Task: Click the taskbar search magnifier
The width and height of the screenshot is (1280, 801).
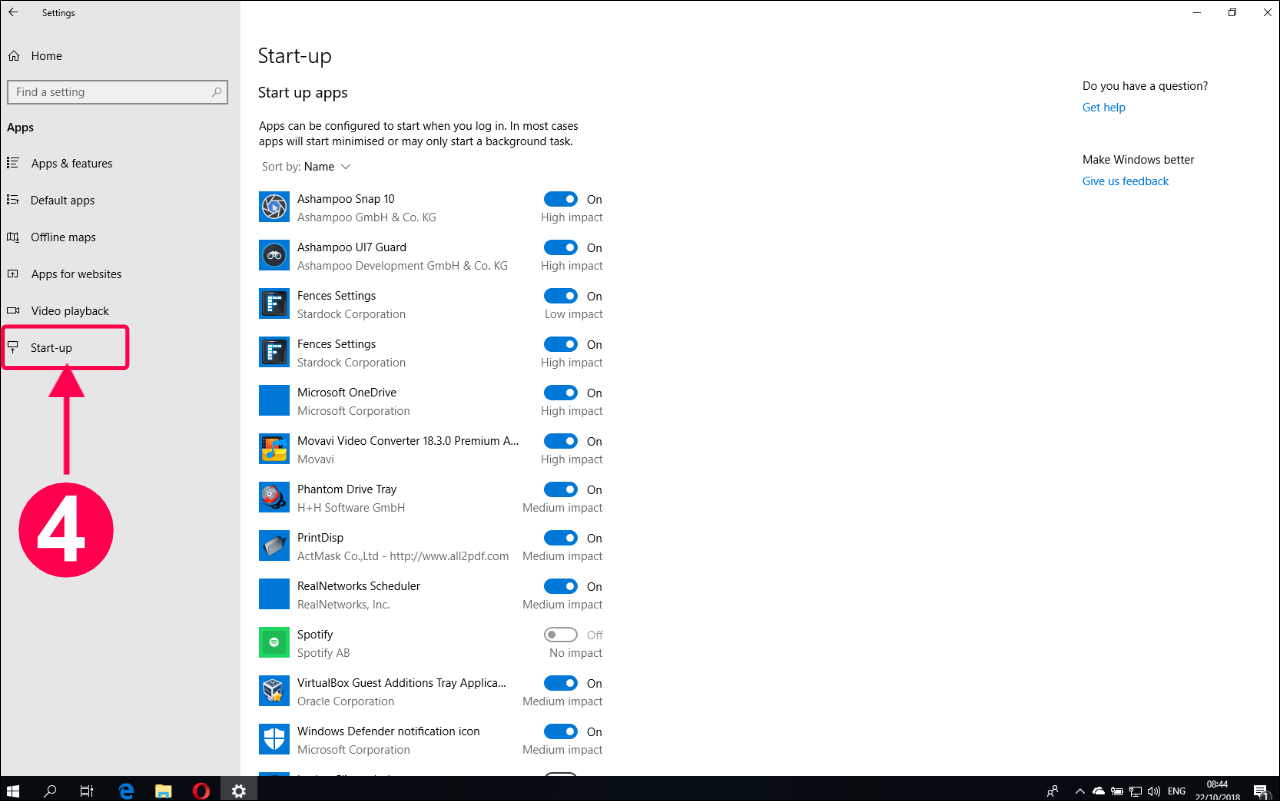Action: point(50,790)
